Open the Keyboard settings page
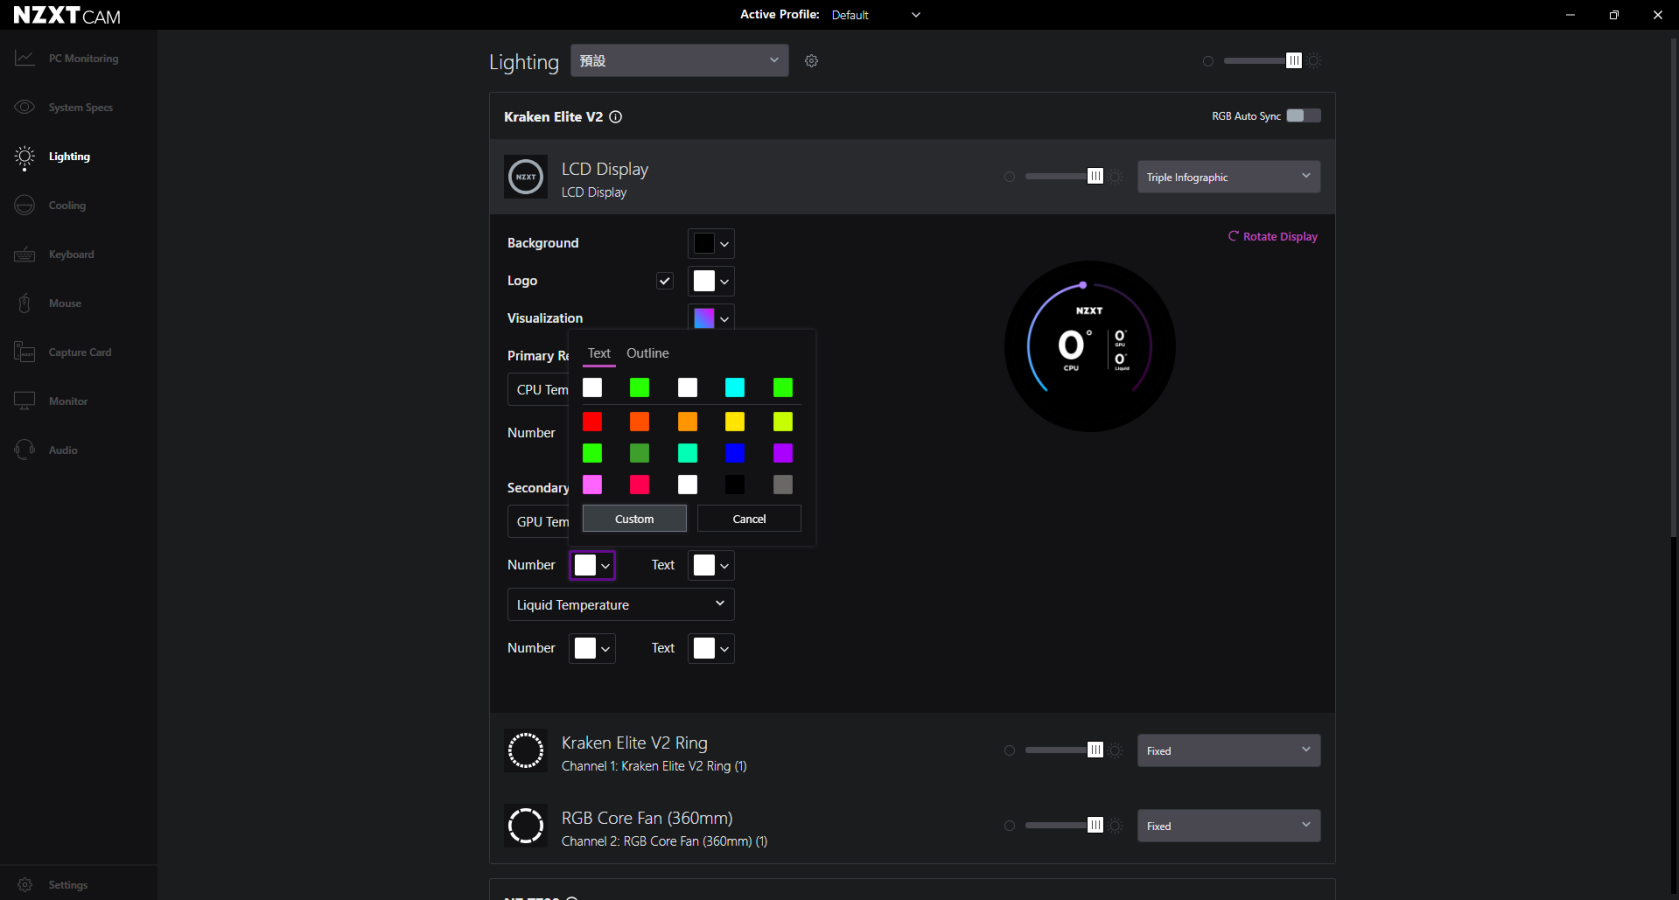This screenshot has width=1679, height=900. [71, 255]
